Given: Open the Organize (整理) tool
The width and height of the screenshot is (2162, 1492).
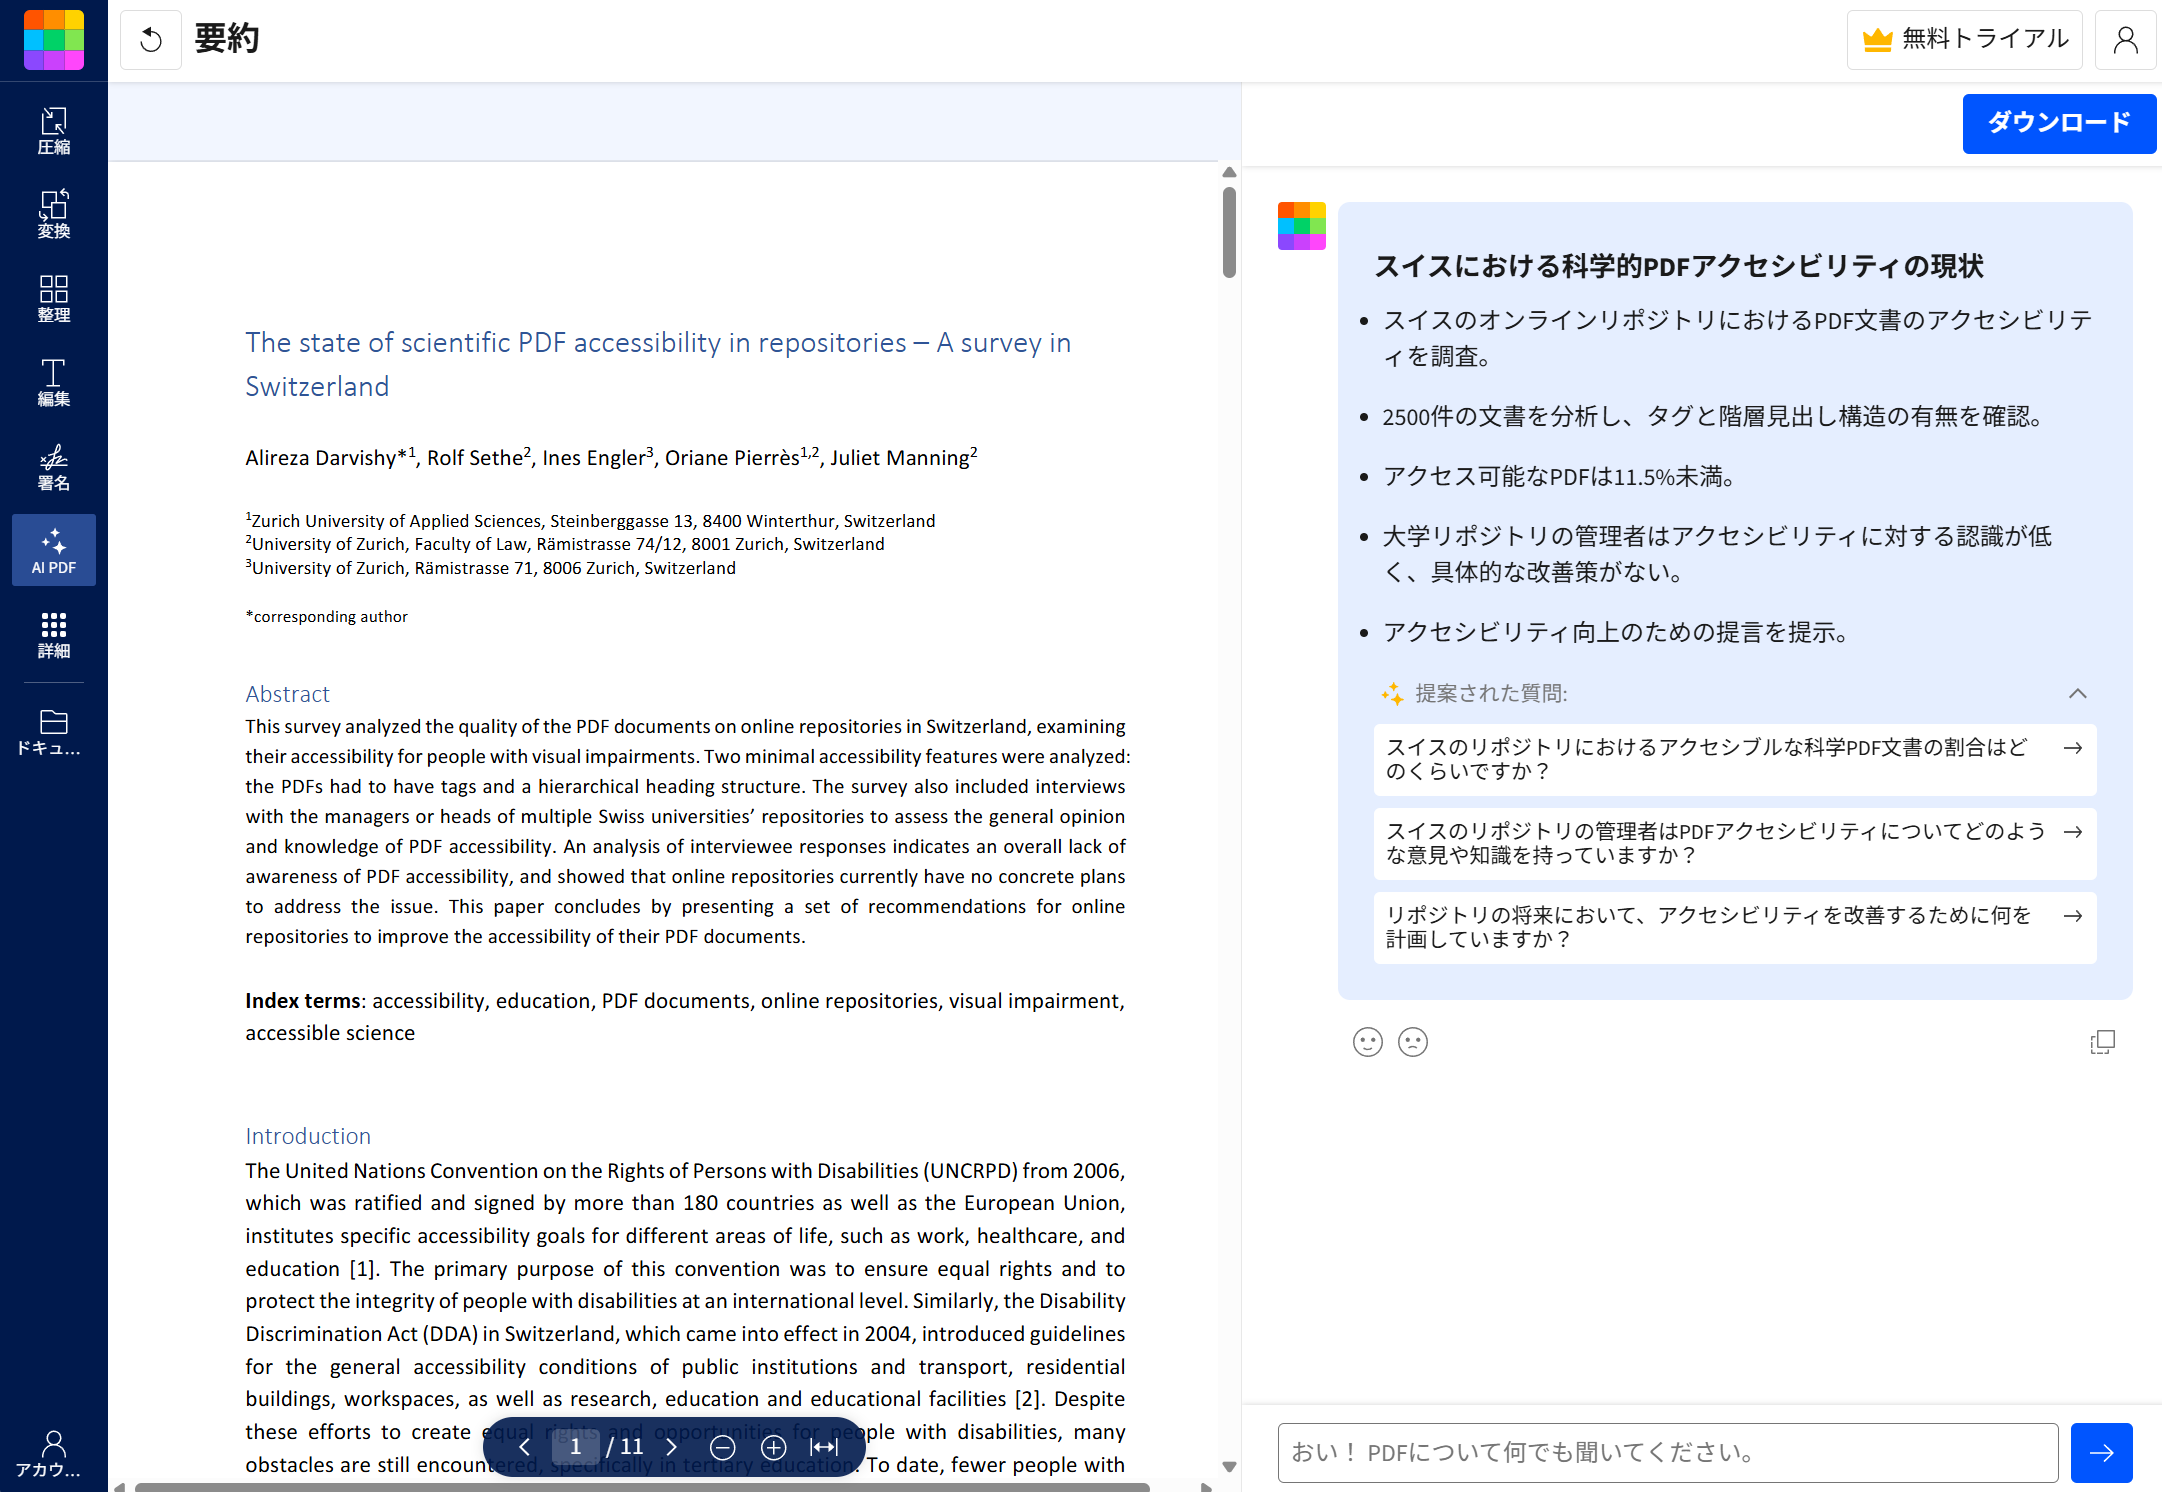Looking at the screenshot, I should 54,297.
